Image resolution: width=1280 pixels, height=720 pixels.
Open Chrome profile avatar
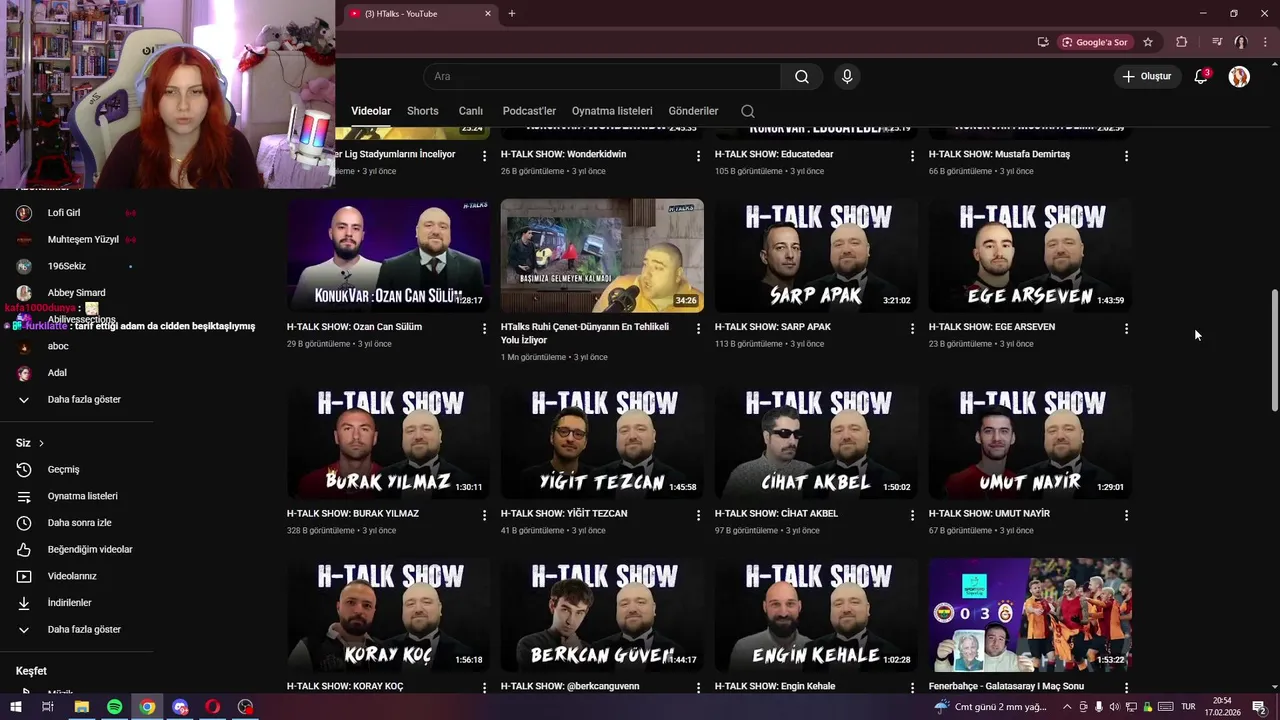point(1240,42)
